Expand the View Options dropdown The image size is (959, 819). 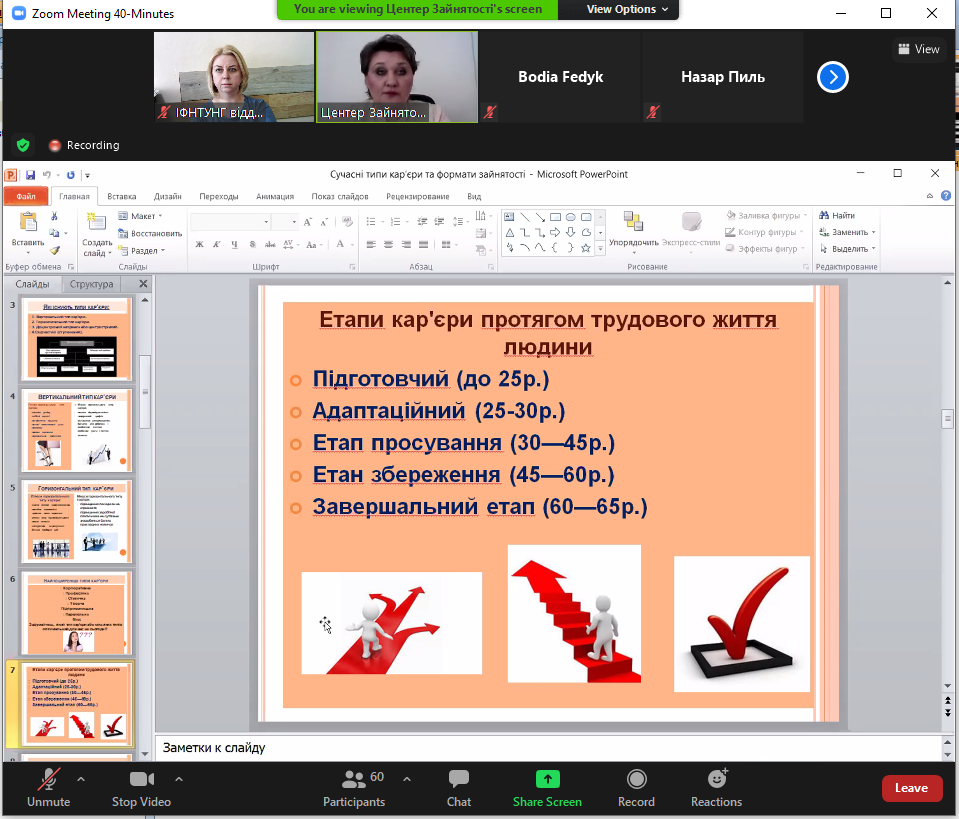coord(621,9)
